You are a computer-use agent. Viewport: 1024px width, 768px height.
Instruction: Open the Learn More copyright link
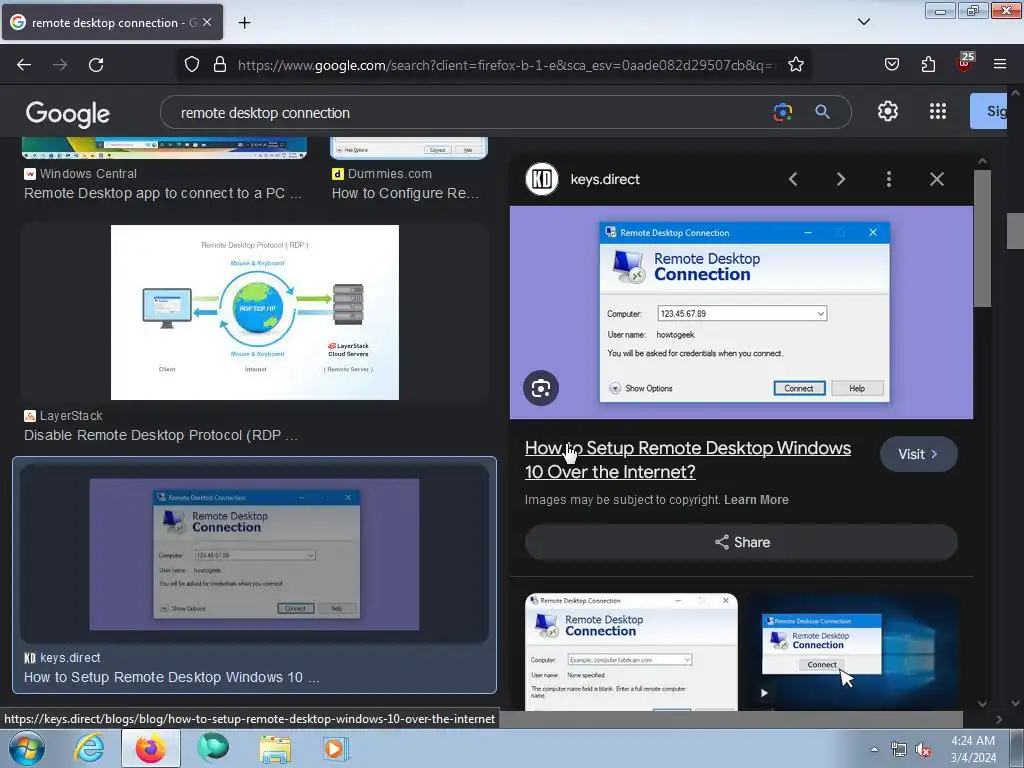click(756, 500)
